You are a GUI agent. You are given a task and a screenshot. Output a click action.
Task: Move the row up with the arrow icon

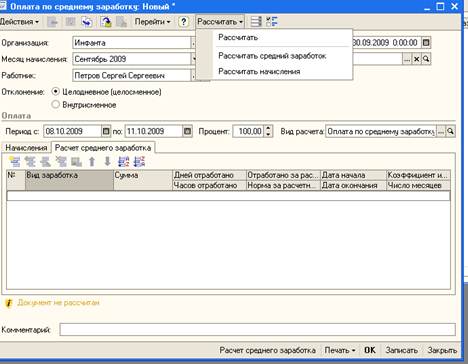coord(92,162)
